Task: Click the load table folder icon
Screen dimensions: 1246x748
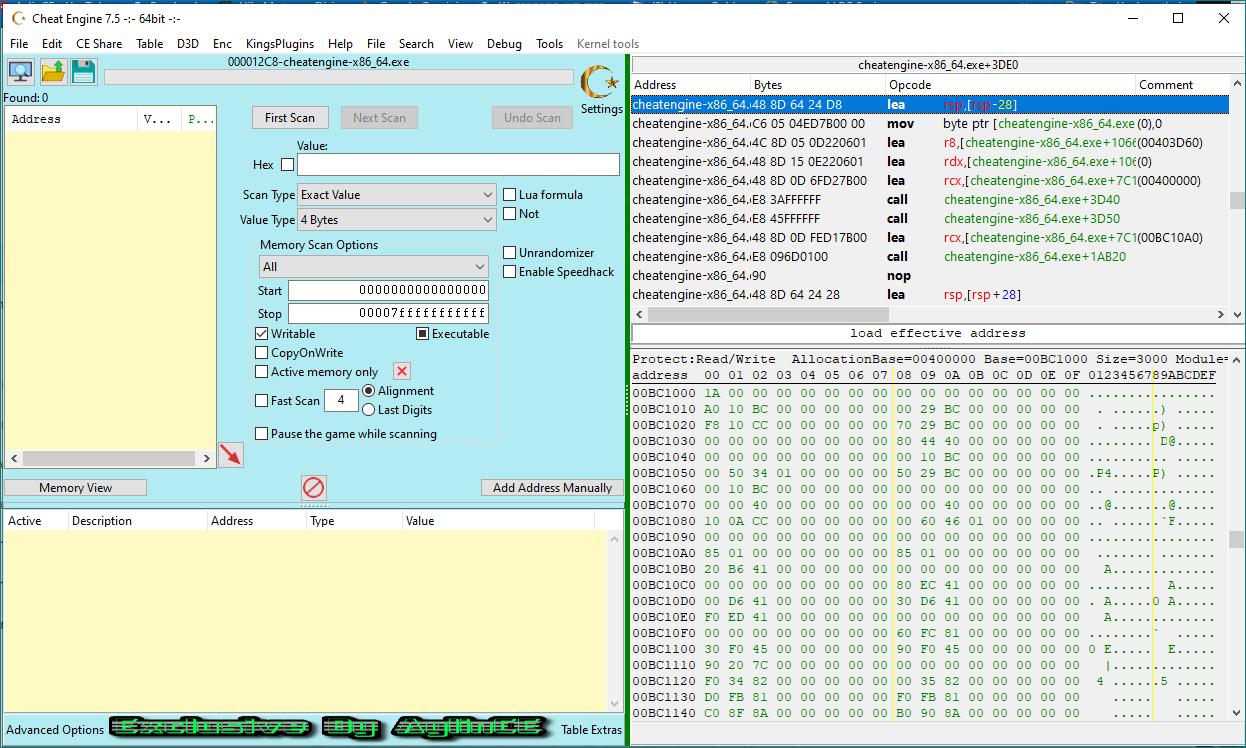Action: [53, 72]
